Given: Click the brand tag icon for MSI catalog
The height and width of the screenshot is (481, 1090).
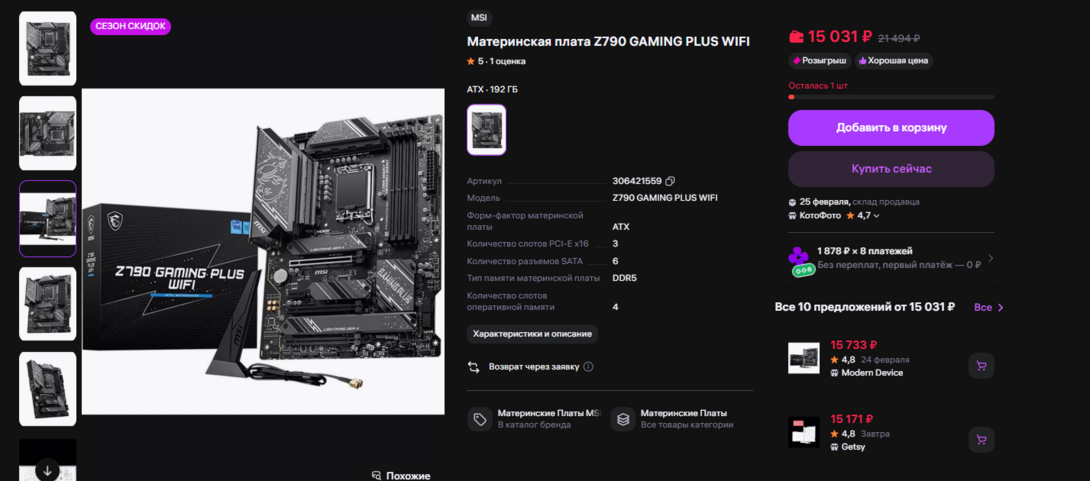Looking at the screenshot, I should pos(480,419).
